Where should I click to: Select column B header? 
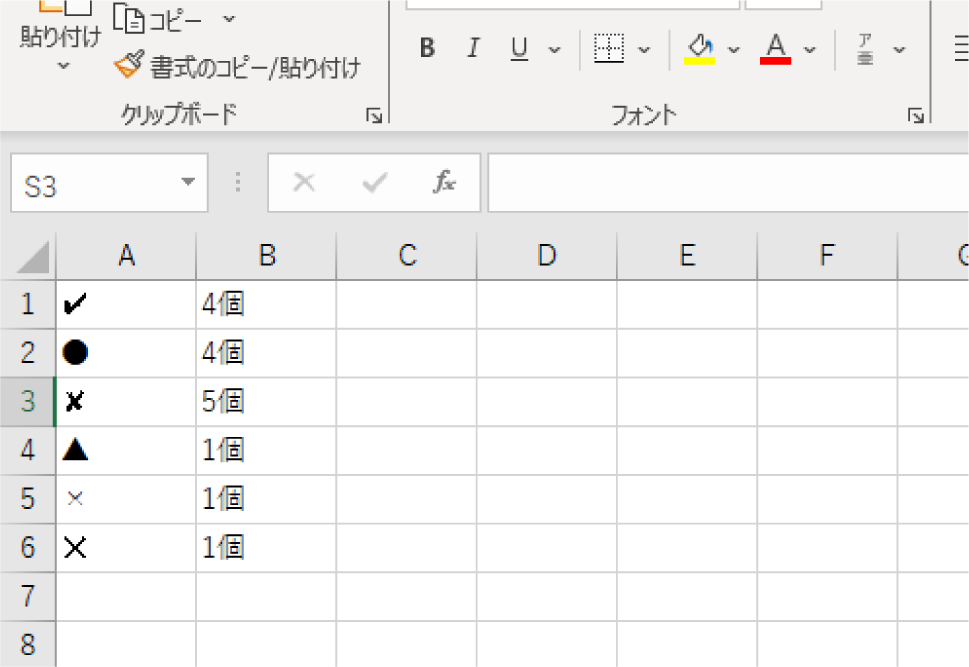(266, 256)
